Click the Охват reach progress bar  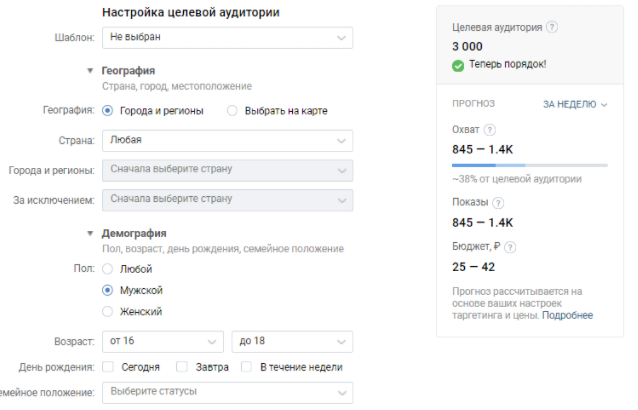(529, 165)
